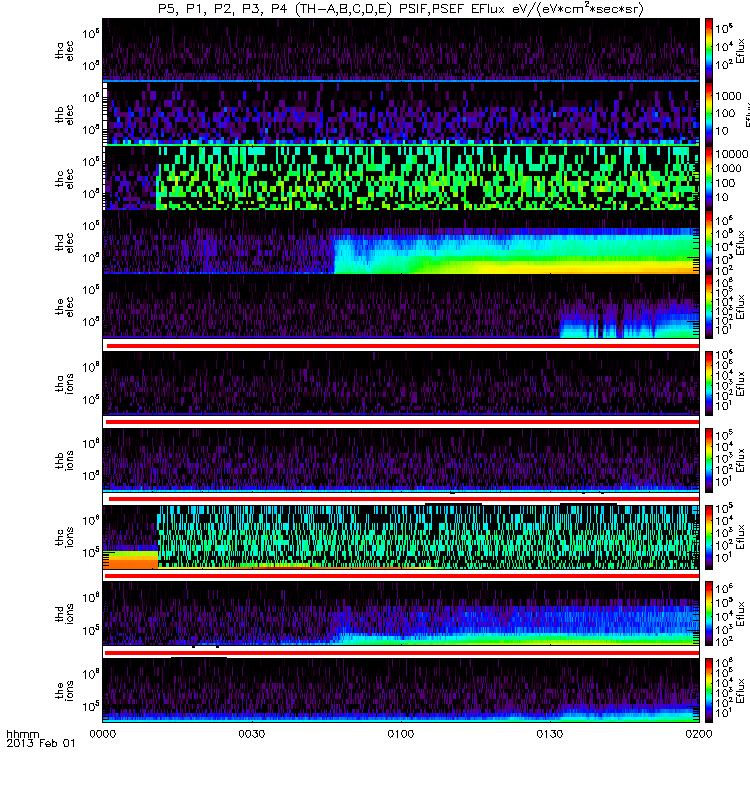The height and width of the screenshot is (800, 750).
Task: Click the color bar beside the ions panel
Action: tap(709, 690)
